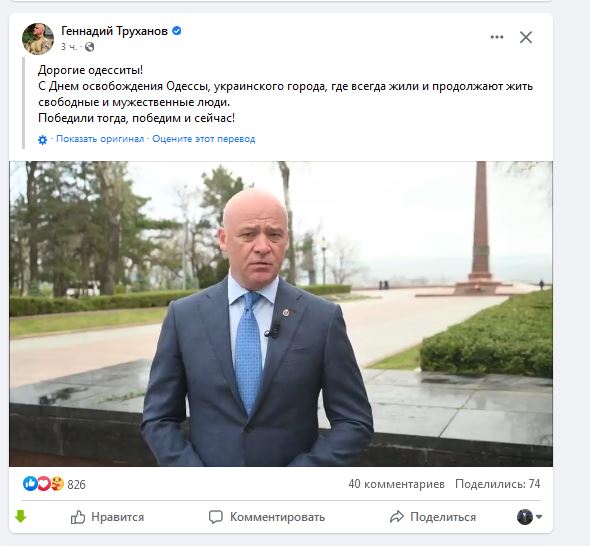Click the Комментировать button

click(x=267, y=517)
